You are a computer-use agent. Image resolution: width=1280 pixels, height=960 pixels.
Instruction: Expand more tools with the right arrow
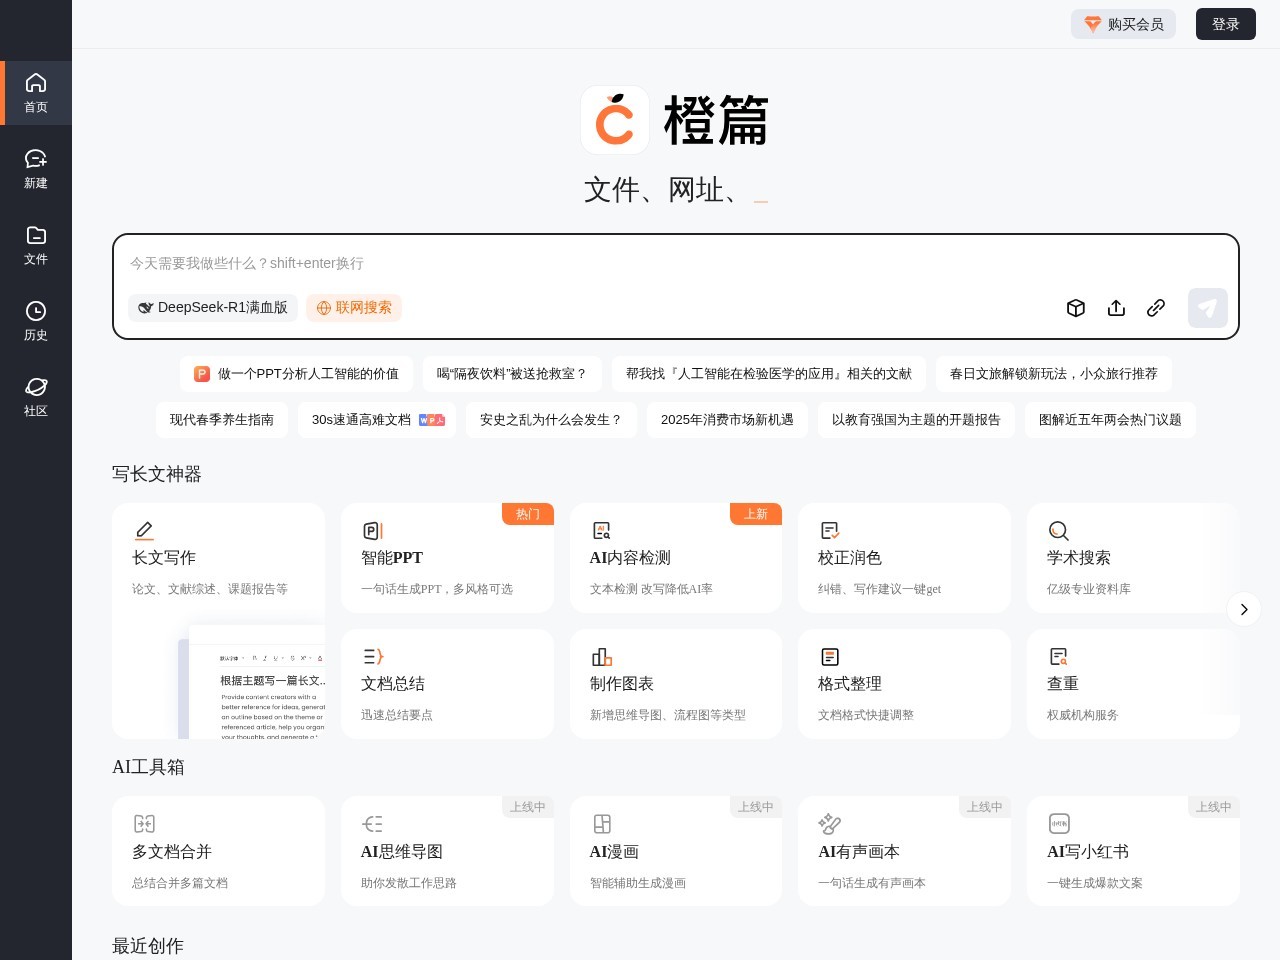1244,609
